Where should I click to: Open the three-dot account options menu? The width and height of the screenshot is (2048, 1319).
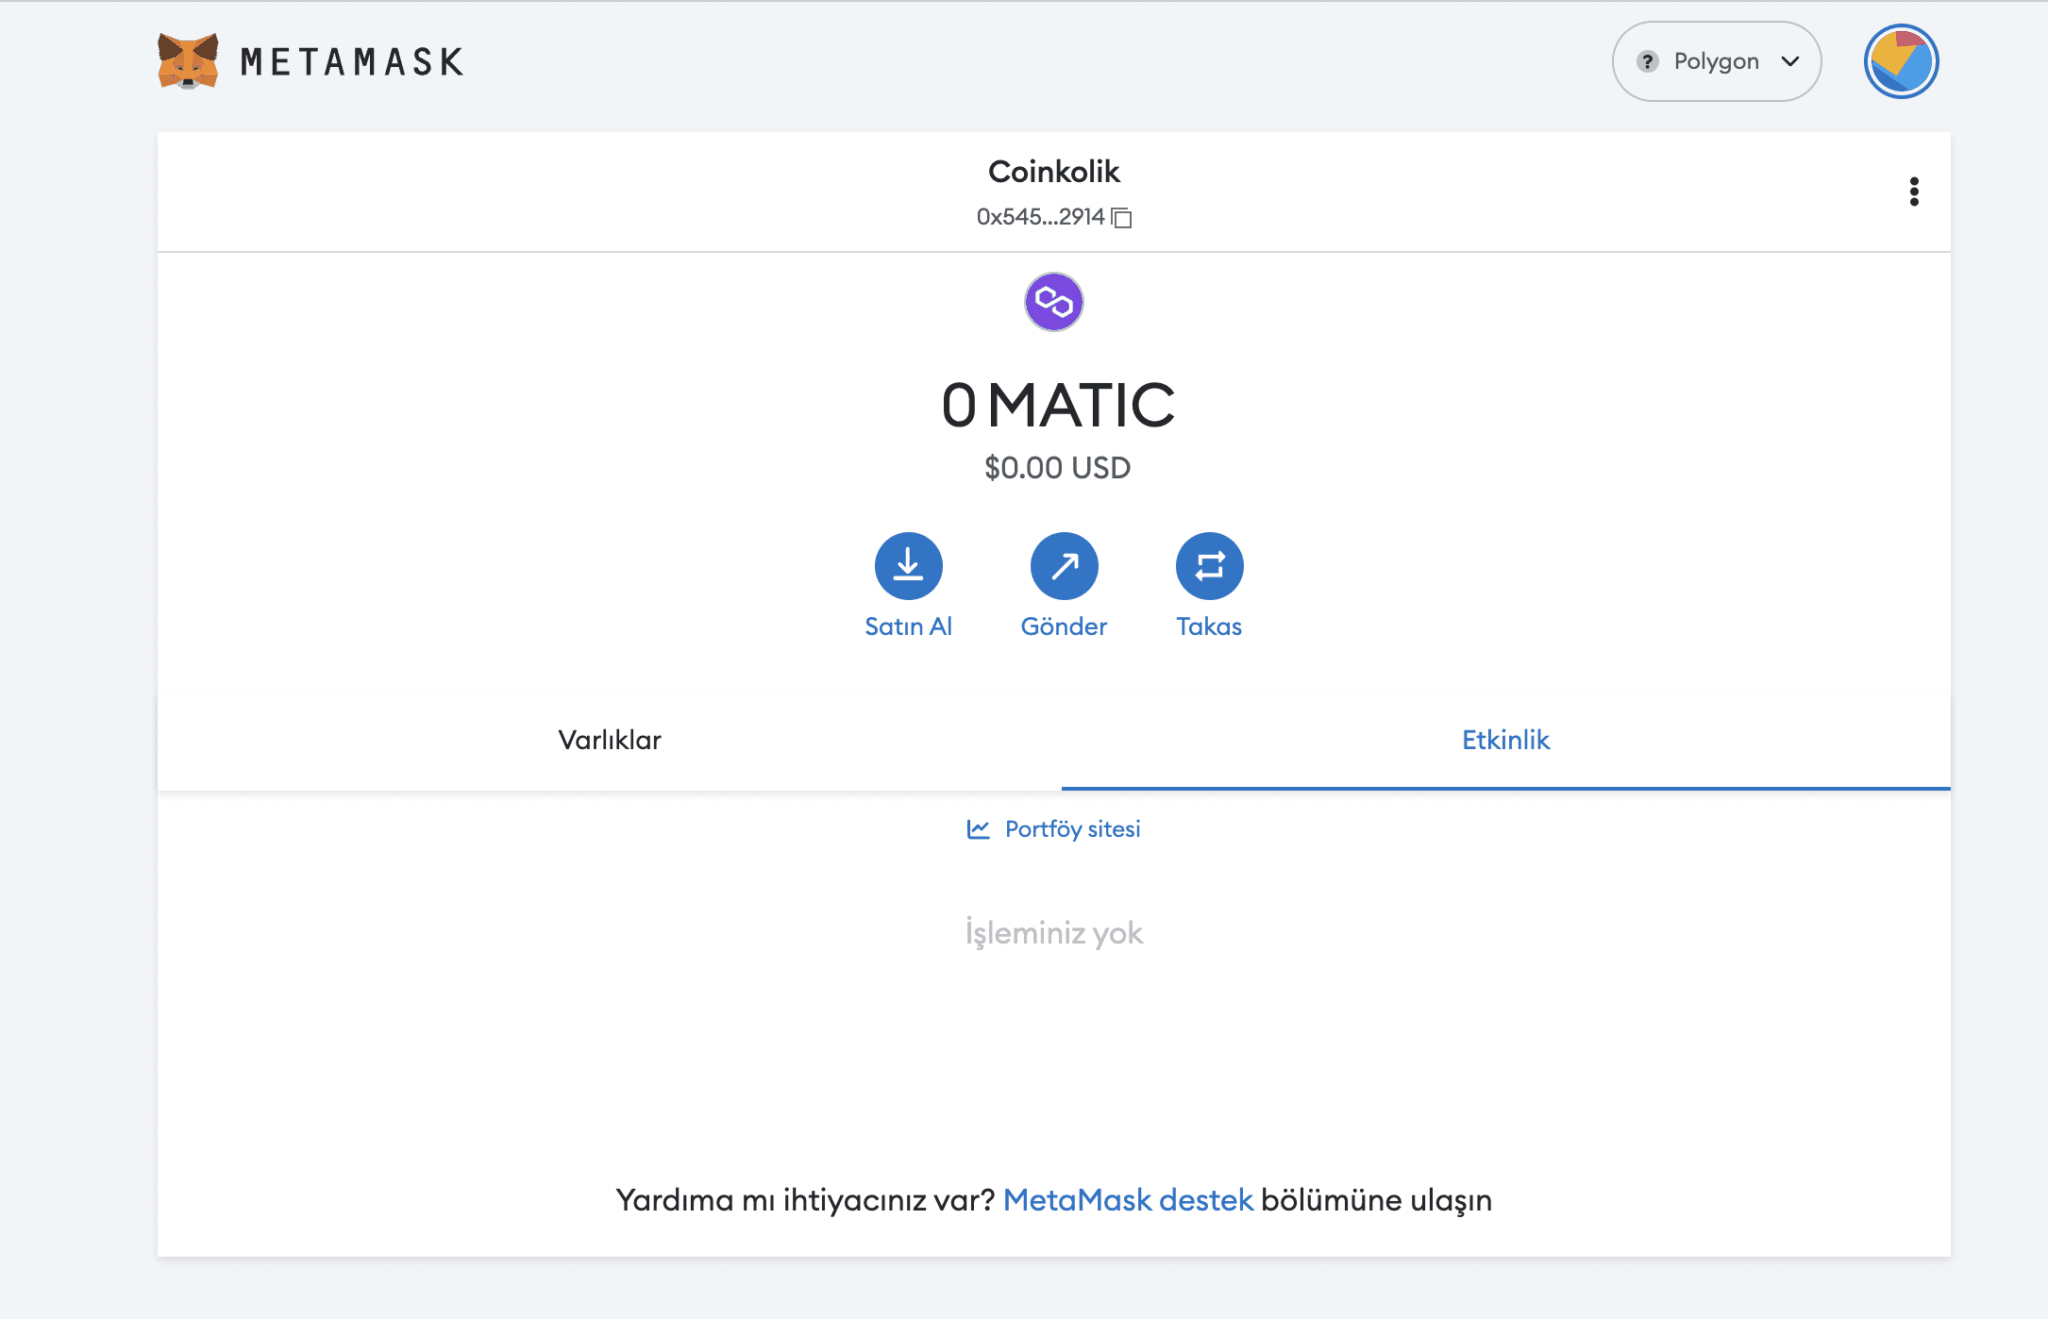1914,191
